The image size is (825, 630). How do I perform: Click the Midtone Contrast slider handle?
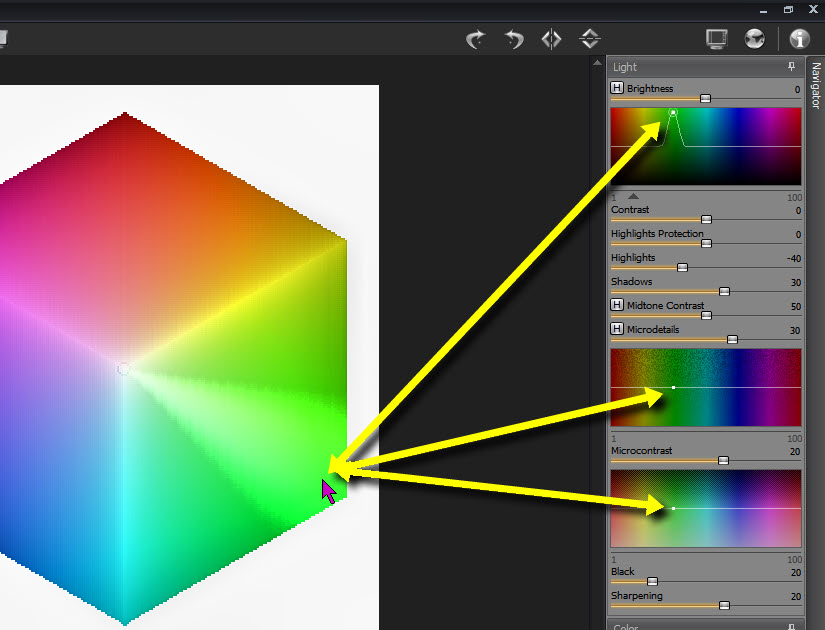click(707, 315)
